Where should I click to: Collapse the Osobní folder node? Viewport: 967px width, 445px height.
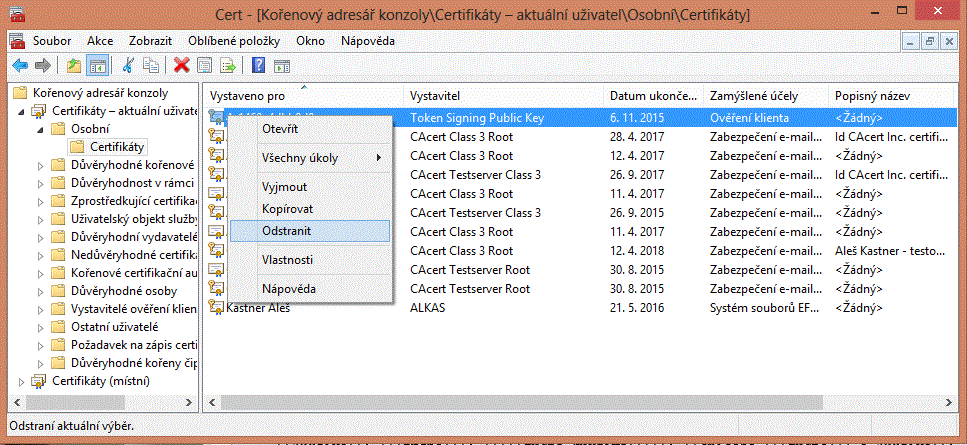(40, 129)
